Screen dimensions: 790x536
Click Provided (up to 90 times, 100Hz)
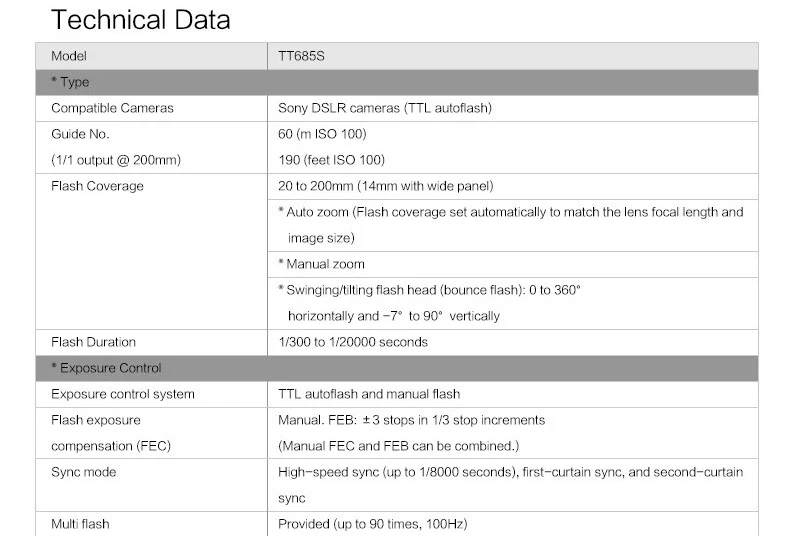[372, 524]
